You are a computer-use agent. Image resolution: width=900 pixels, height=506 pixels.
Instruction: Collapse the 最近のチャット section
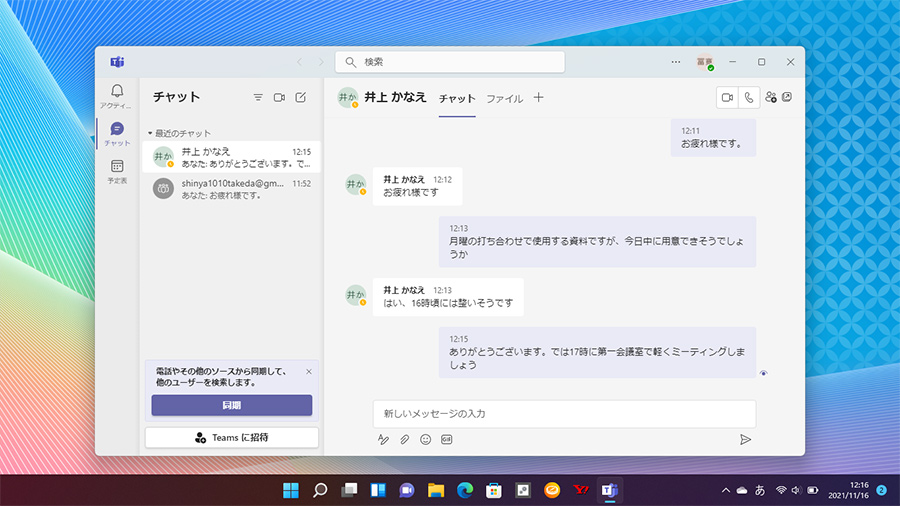151,133
